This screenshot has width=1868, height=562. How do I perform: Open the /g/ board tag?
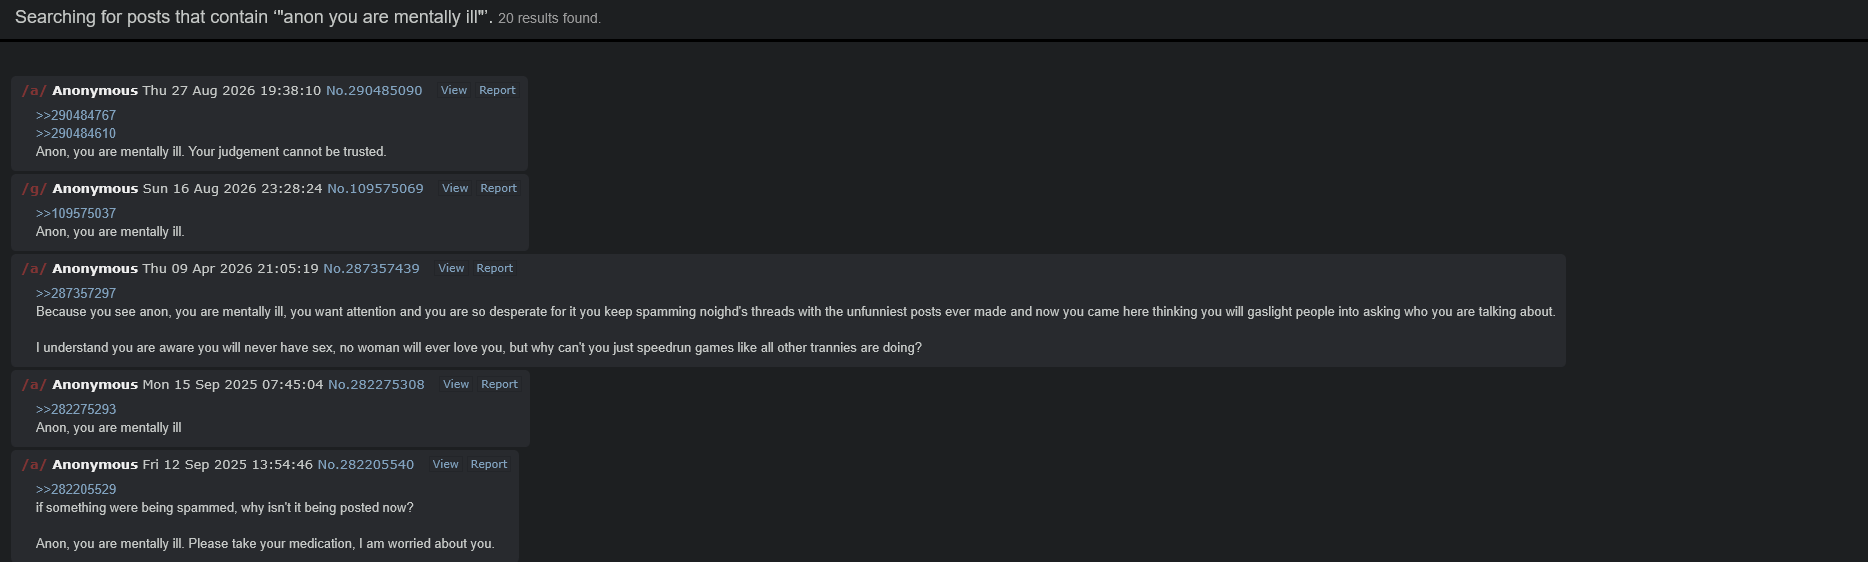click(34, 188)
